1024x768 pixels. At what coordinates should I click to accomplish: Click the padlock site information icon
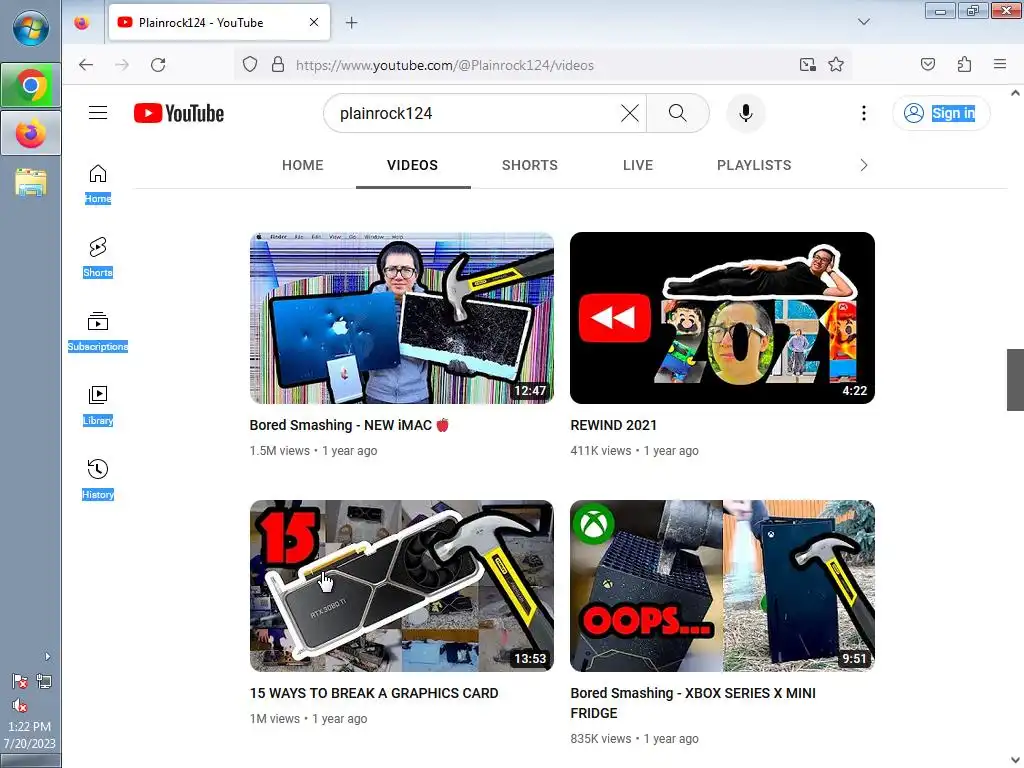pyautogui.click(x=278, y=65)
